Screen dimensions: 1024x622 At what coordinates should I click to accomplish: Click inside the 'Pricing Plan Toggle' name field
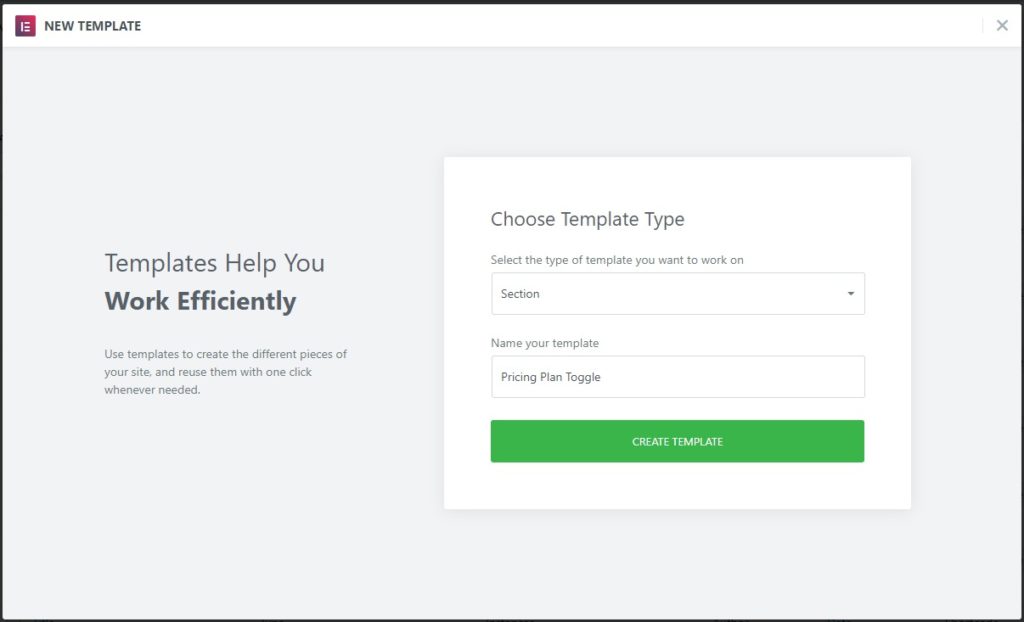tap(677, 377)
